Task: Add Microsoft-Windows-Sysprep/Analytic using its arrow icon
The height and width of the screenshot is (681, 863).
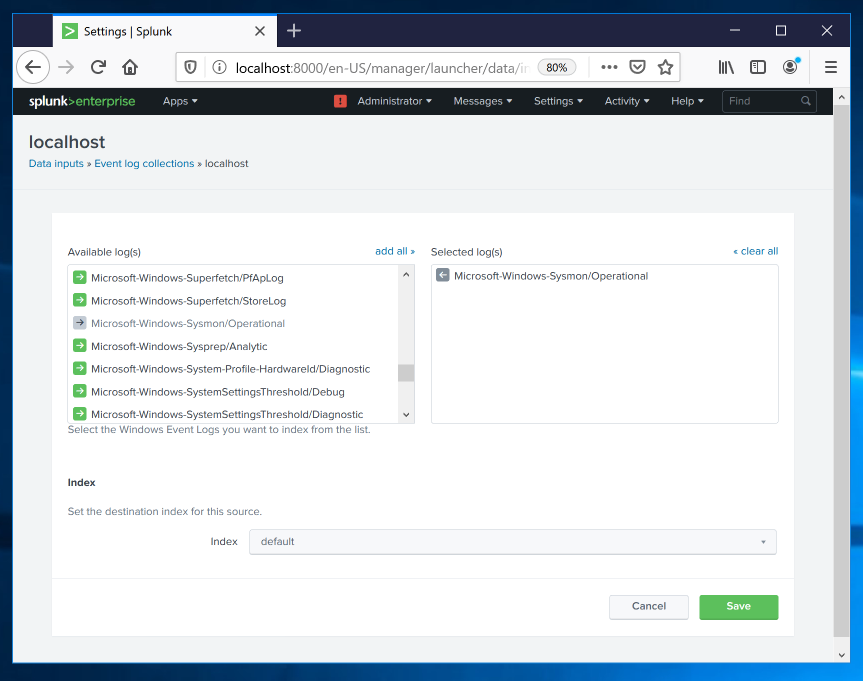Action: point(80,346)
